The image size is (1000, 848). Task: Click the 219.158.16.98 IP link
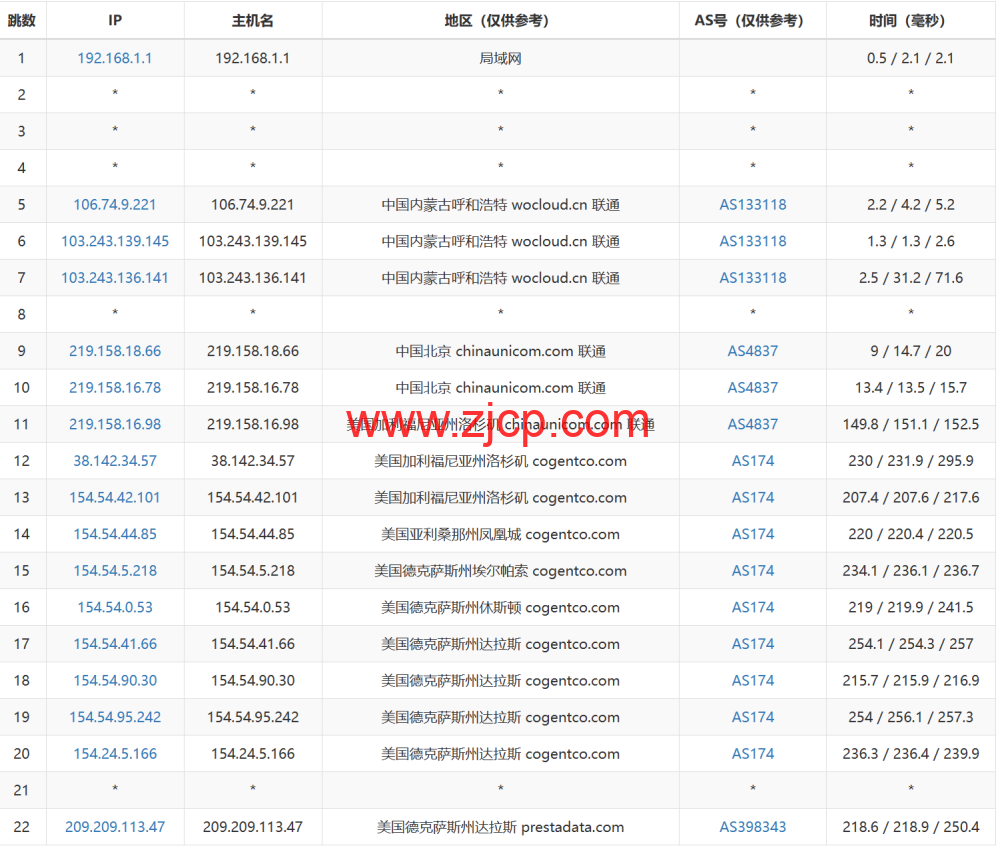[x=115, y=424]
